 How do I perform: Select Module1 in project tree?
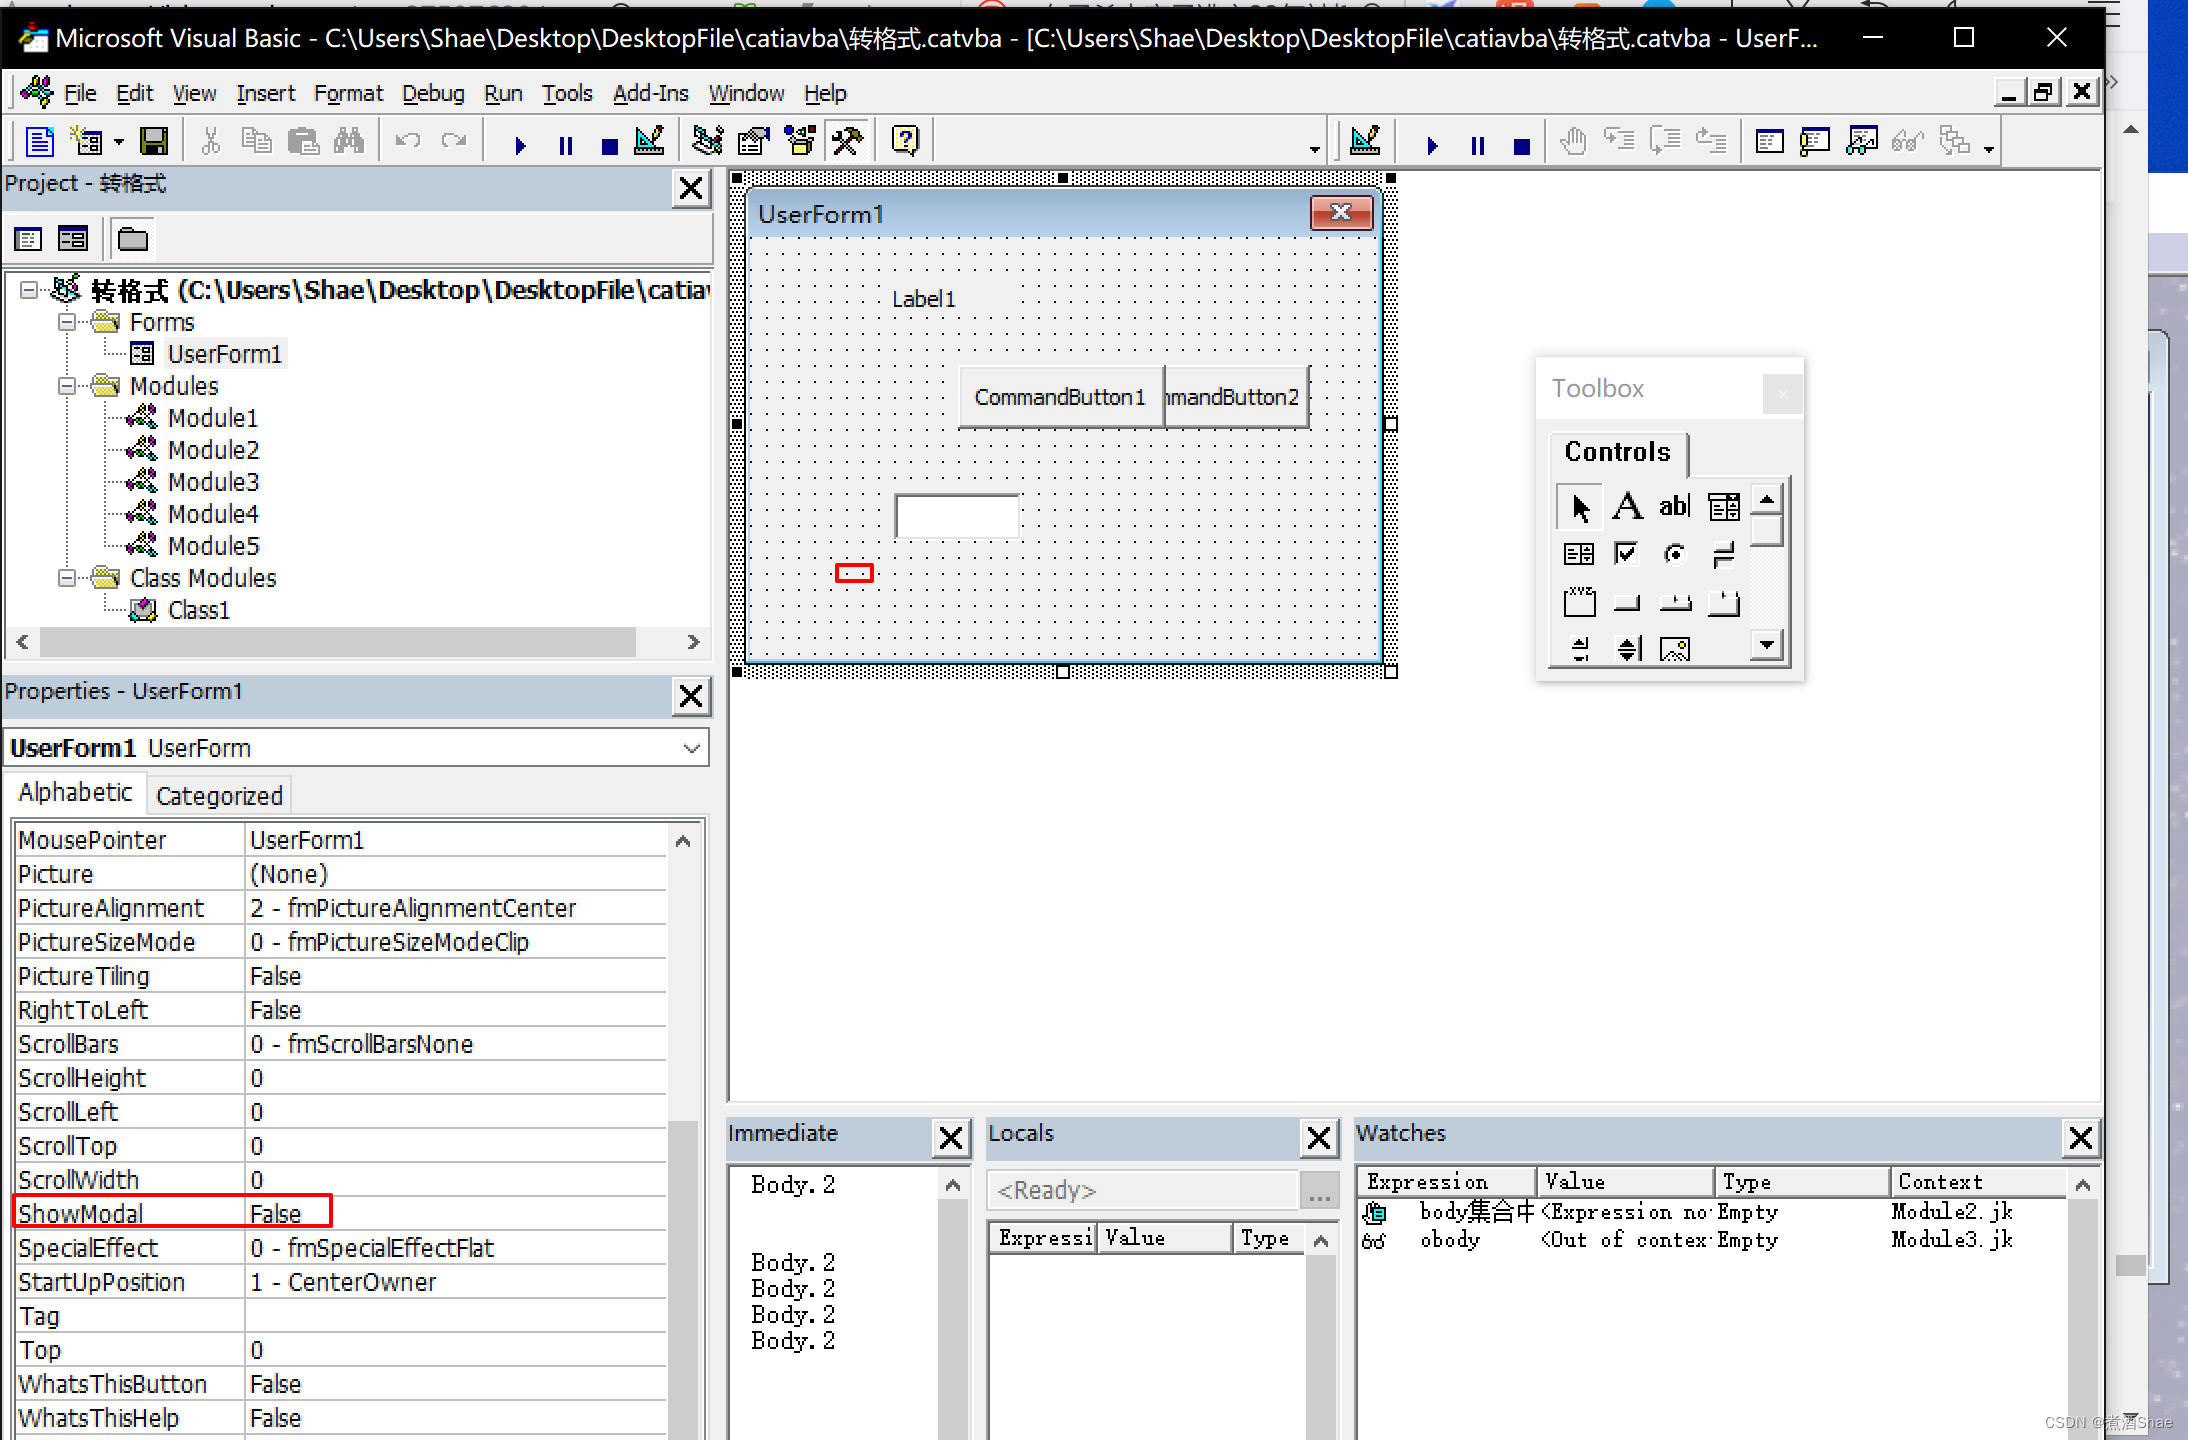pyautogui.click(x=214, y=418)
